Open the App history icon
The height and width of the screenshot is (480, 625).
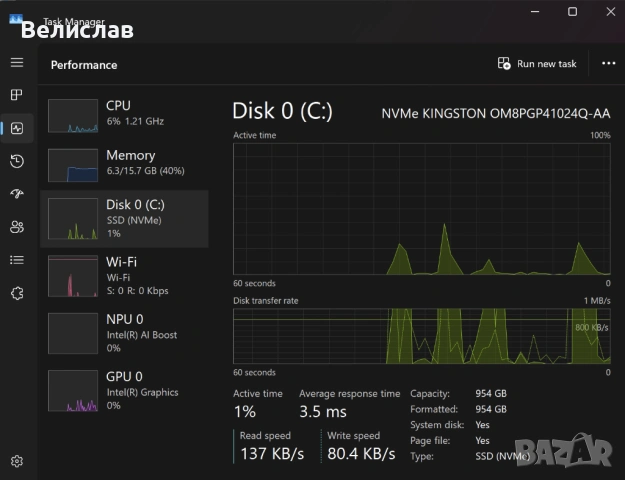pos(17,161)
